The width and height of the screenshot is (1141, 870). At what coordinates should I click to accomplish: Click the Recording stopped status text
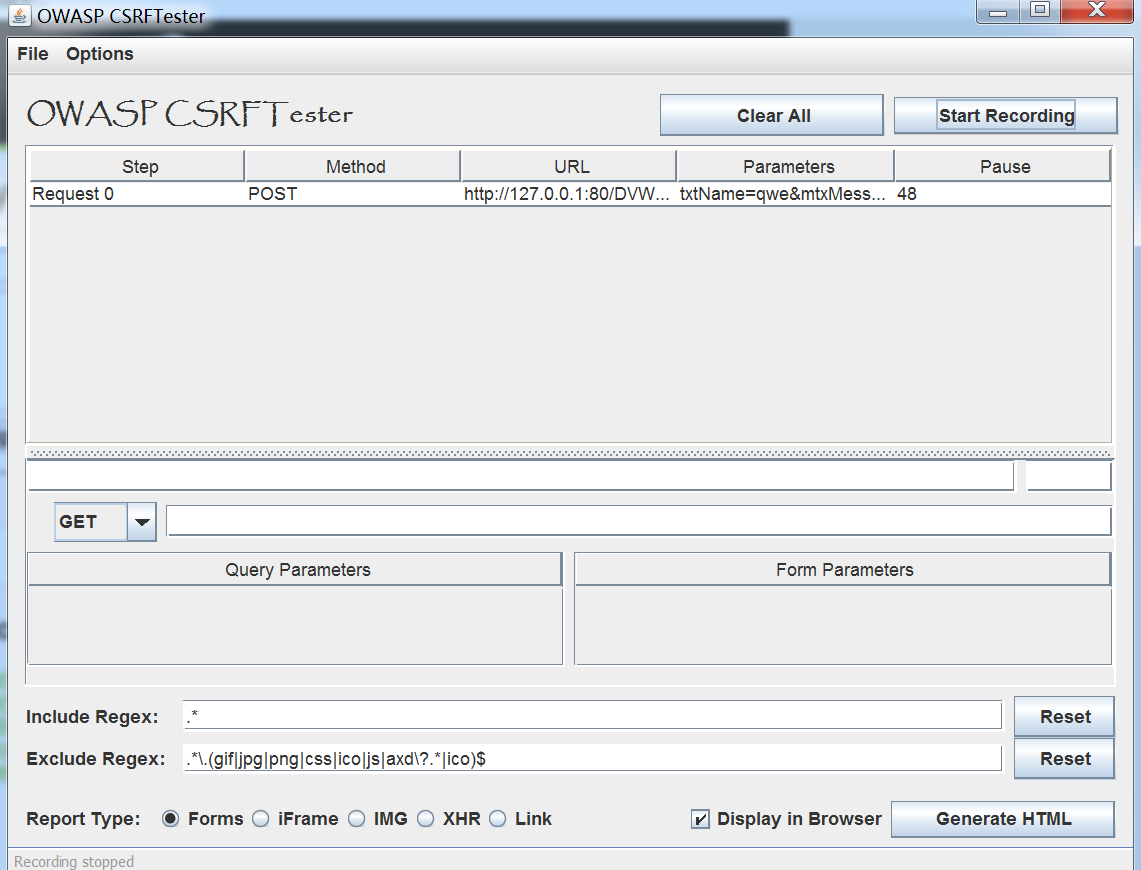coord(73,861)
